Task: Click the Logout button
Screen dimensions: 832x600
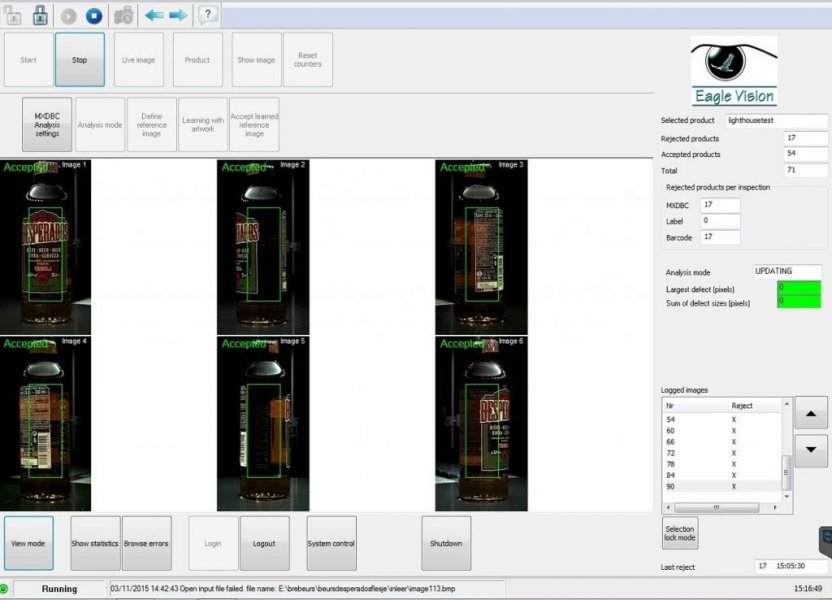Action: click(x=264, y=543)
